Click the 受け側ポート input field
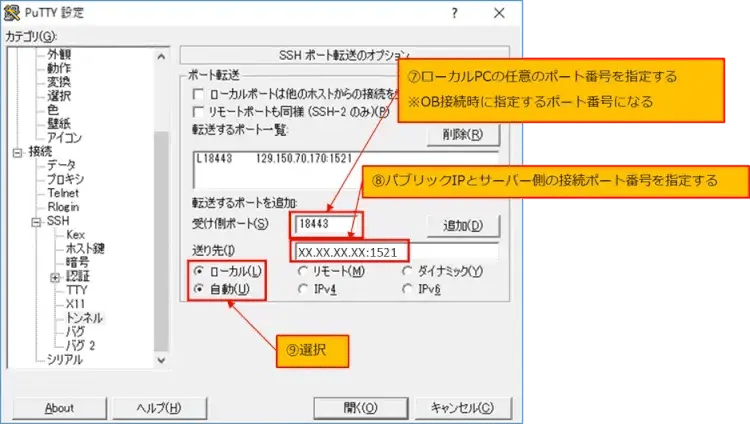The height and width of the screenshot is (424, 750). pyautogui.click(x=326, y=224)
